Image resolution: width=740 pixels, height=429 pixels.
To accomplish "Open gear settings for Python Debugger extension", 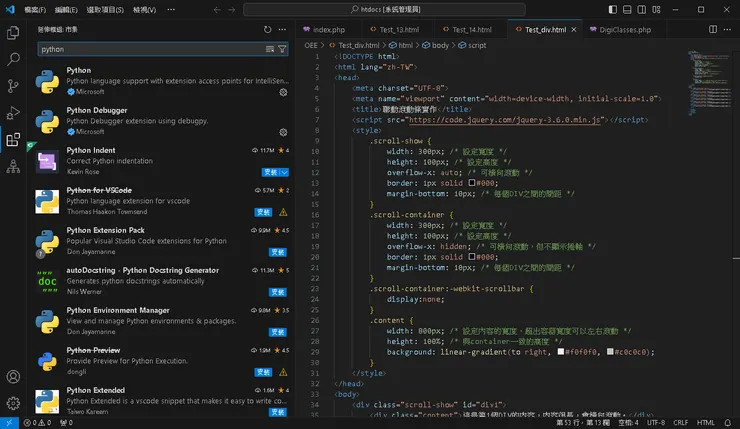I will click(283, 131).
